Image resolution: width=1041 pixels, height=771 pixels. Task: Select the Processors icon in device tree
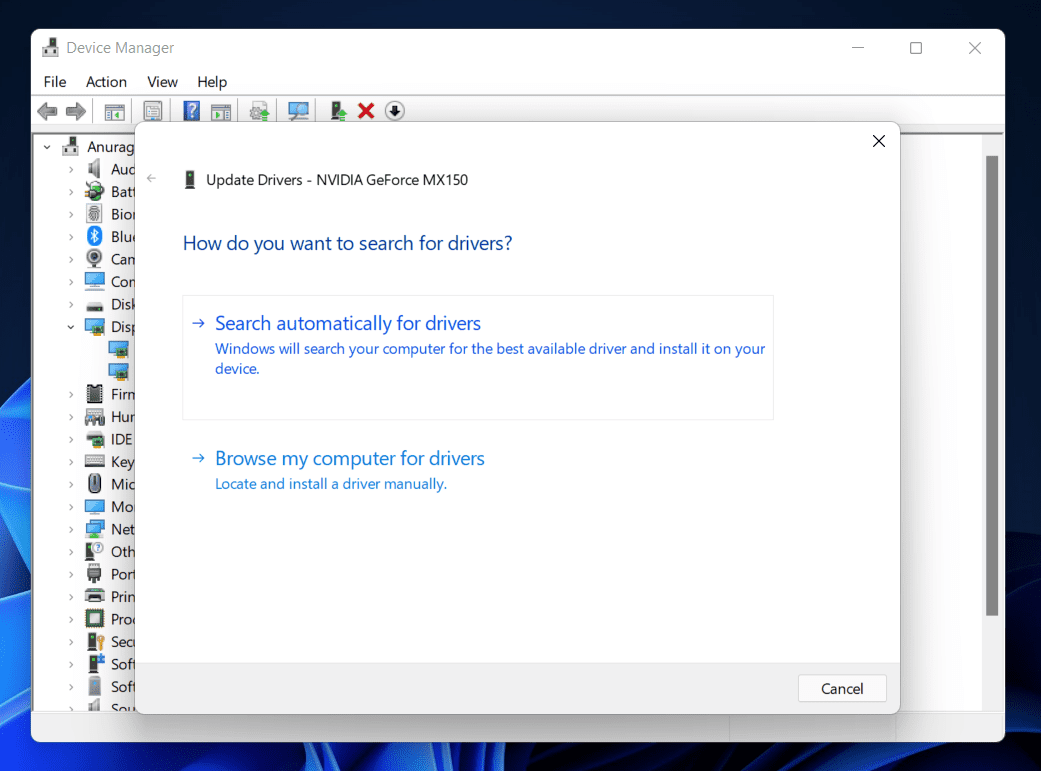94,619
